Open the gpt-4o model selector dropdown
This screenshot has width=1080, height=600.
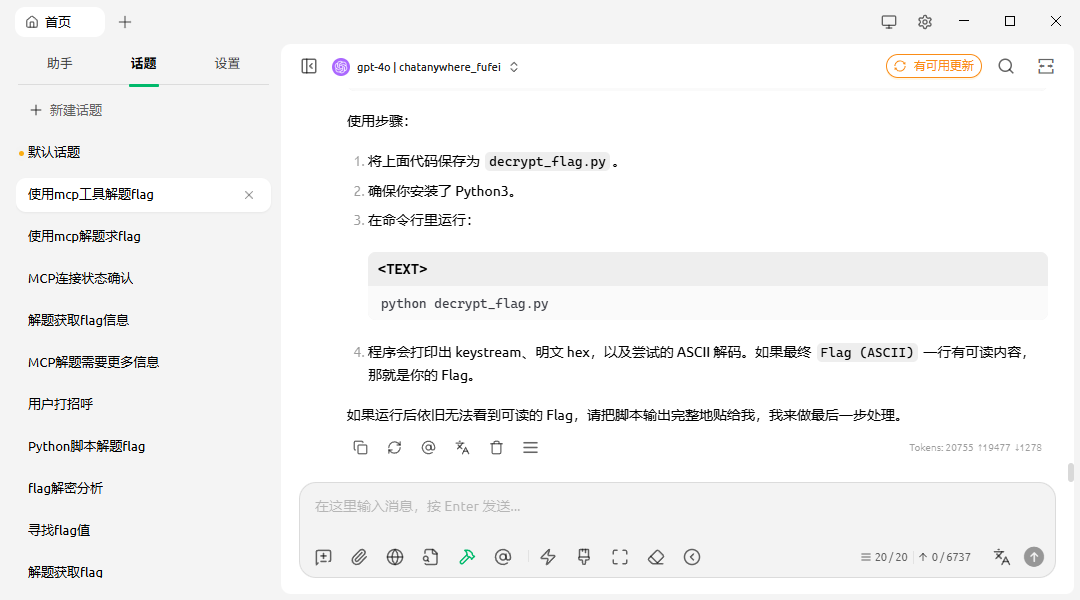point(427,67)
